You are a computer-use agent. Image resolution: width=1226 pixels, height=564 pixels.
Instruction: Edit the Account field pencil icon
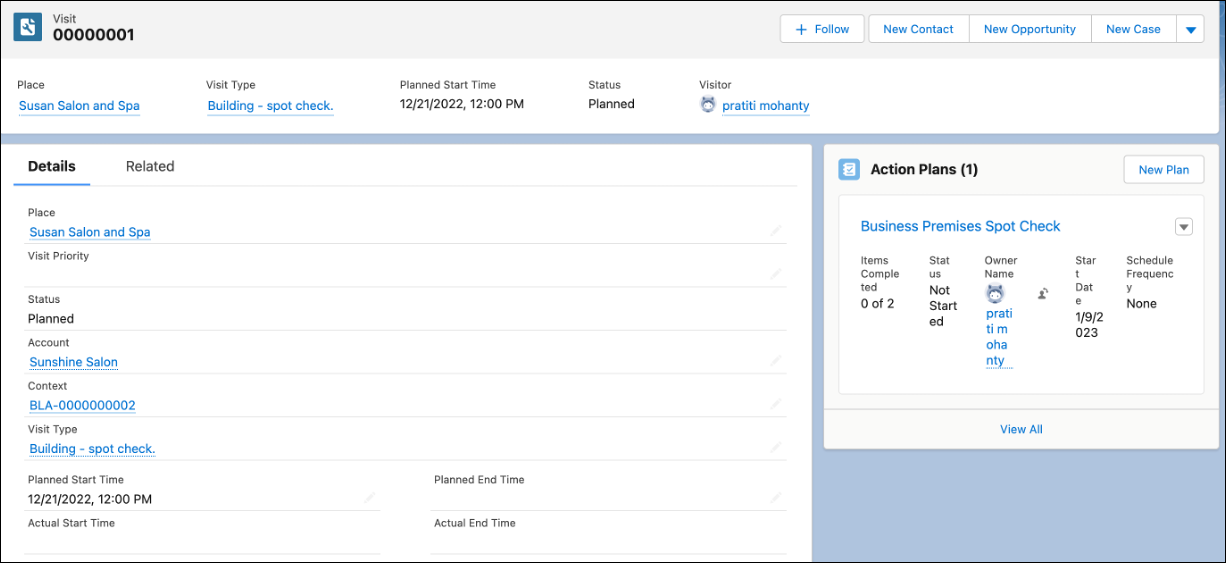click(x=775, y=361)
